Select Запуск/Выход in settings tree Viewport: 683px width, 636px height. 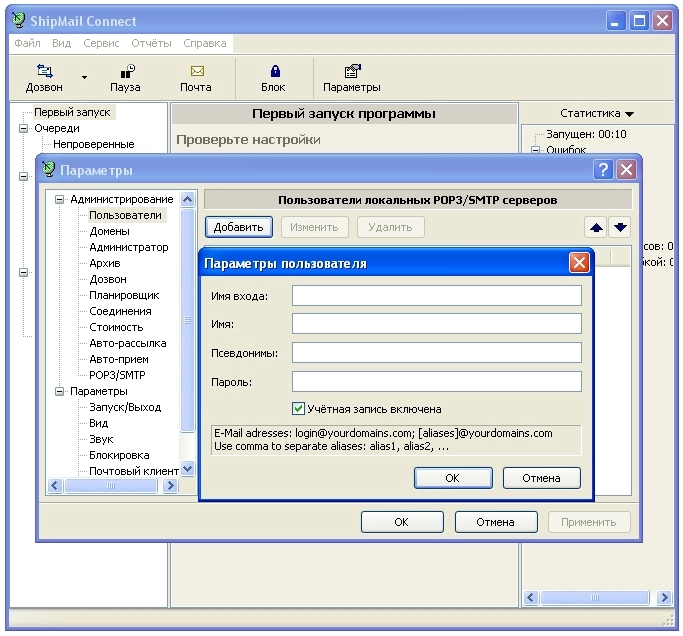pyautogui.click(x=125, y=407)
